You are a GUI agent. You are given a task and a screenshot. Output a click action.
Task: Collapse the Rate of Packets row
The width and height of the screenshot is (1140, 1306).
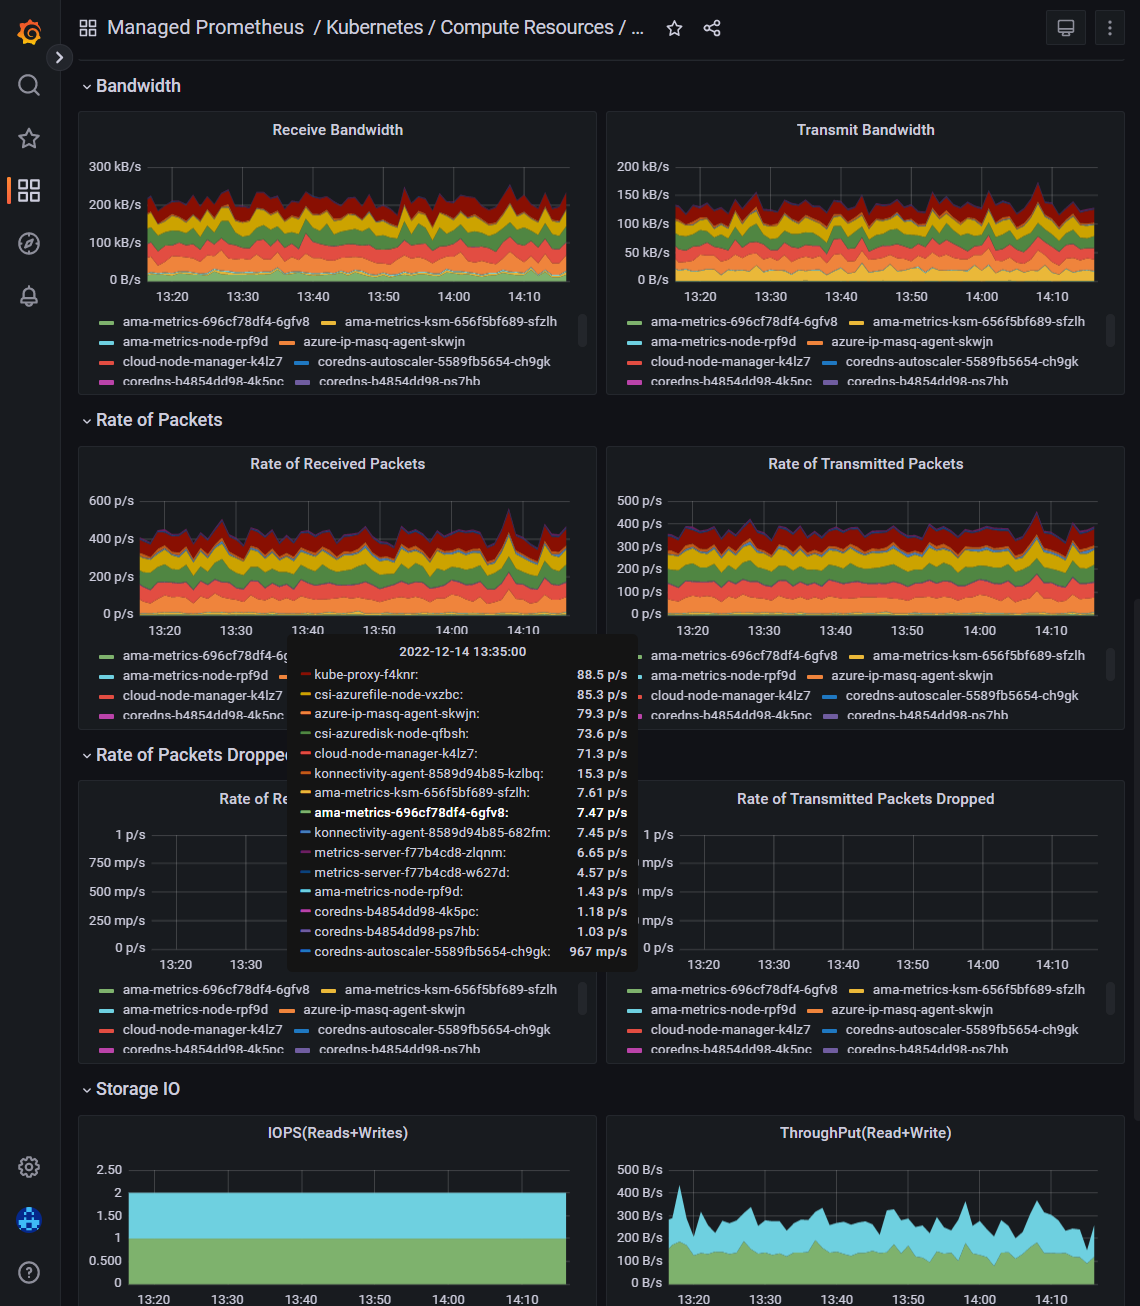pos(158,420)
